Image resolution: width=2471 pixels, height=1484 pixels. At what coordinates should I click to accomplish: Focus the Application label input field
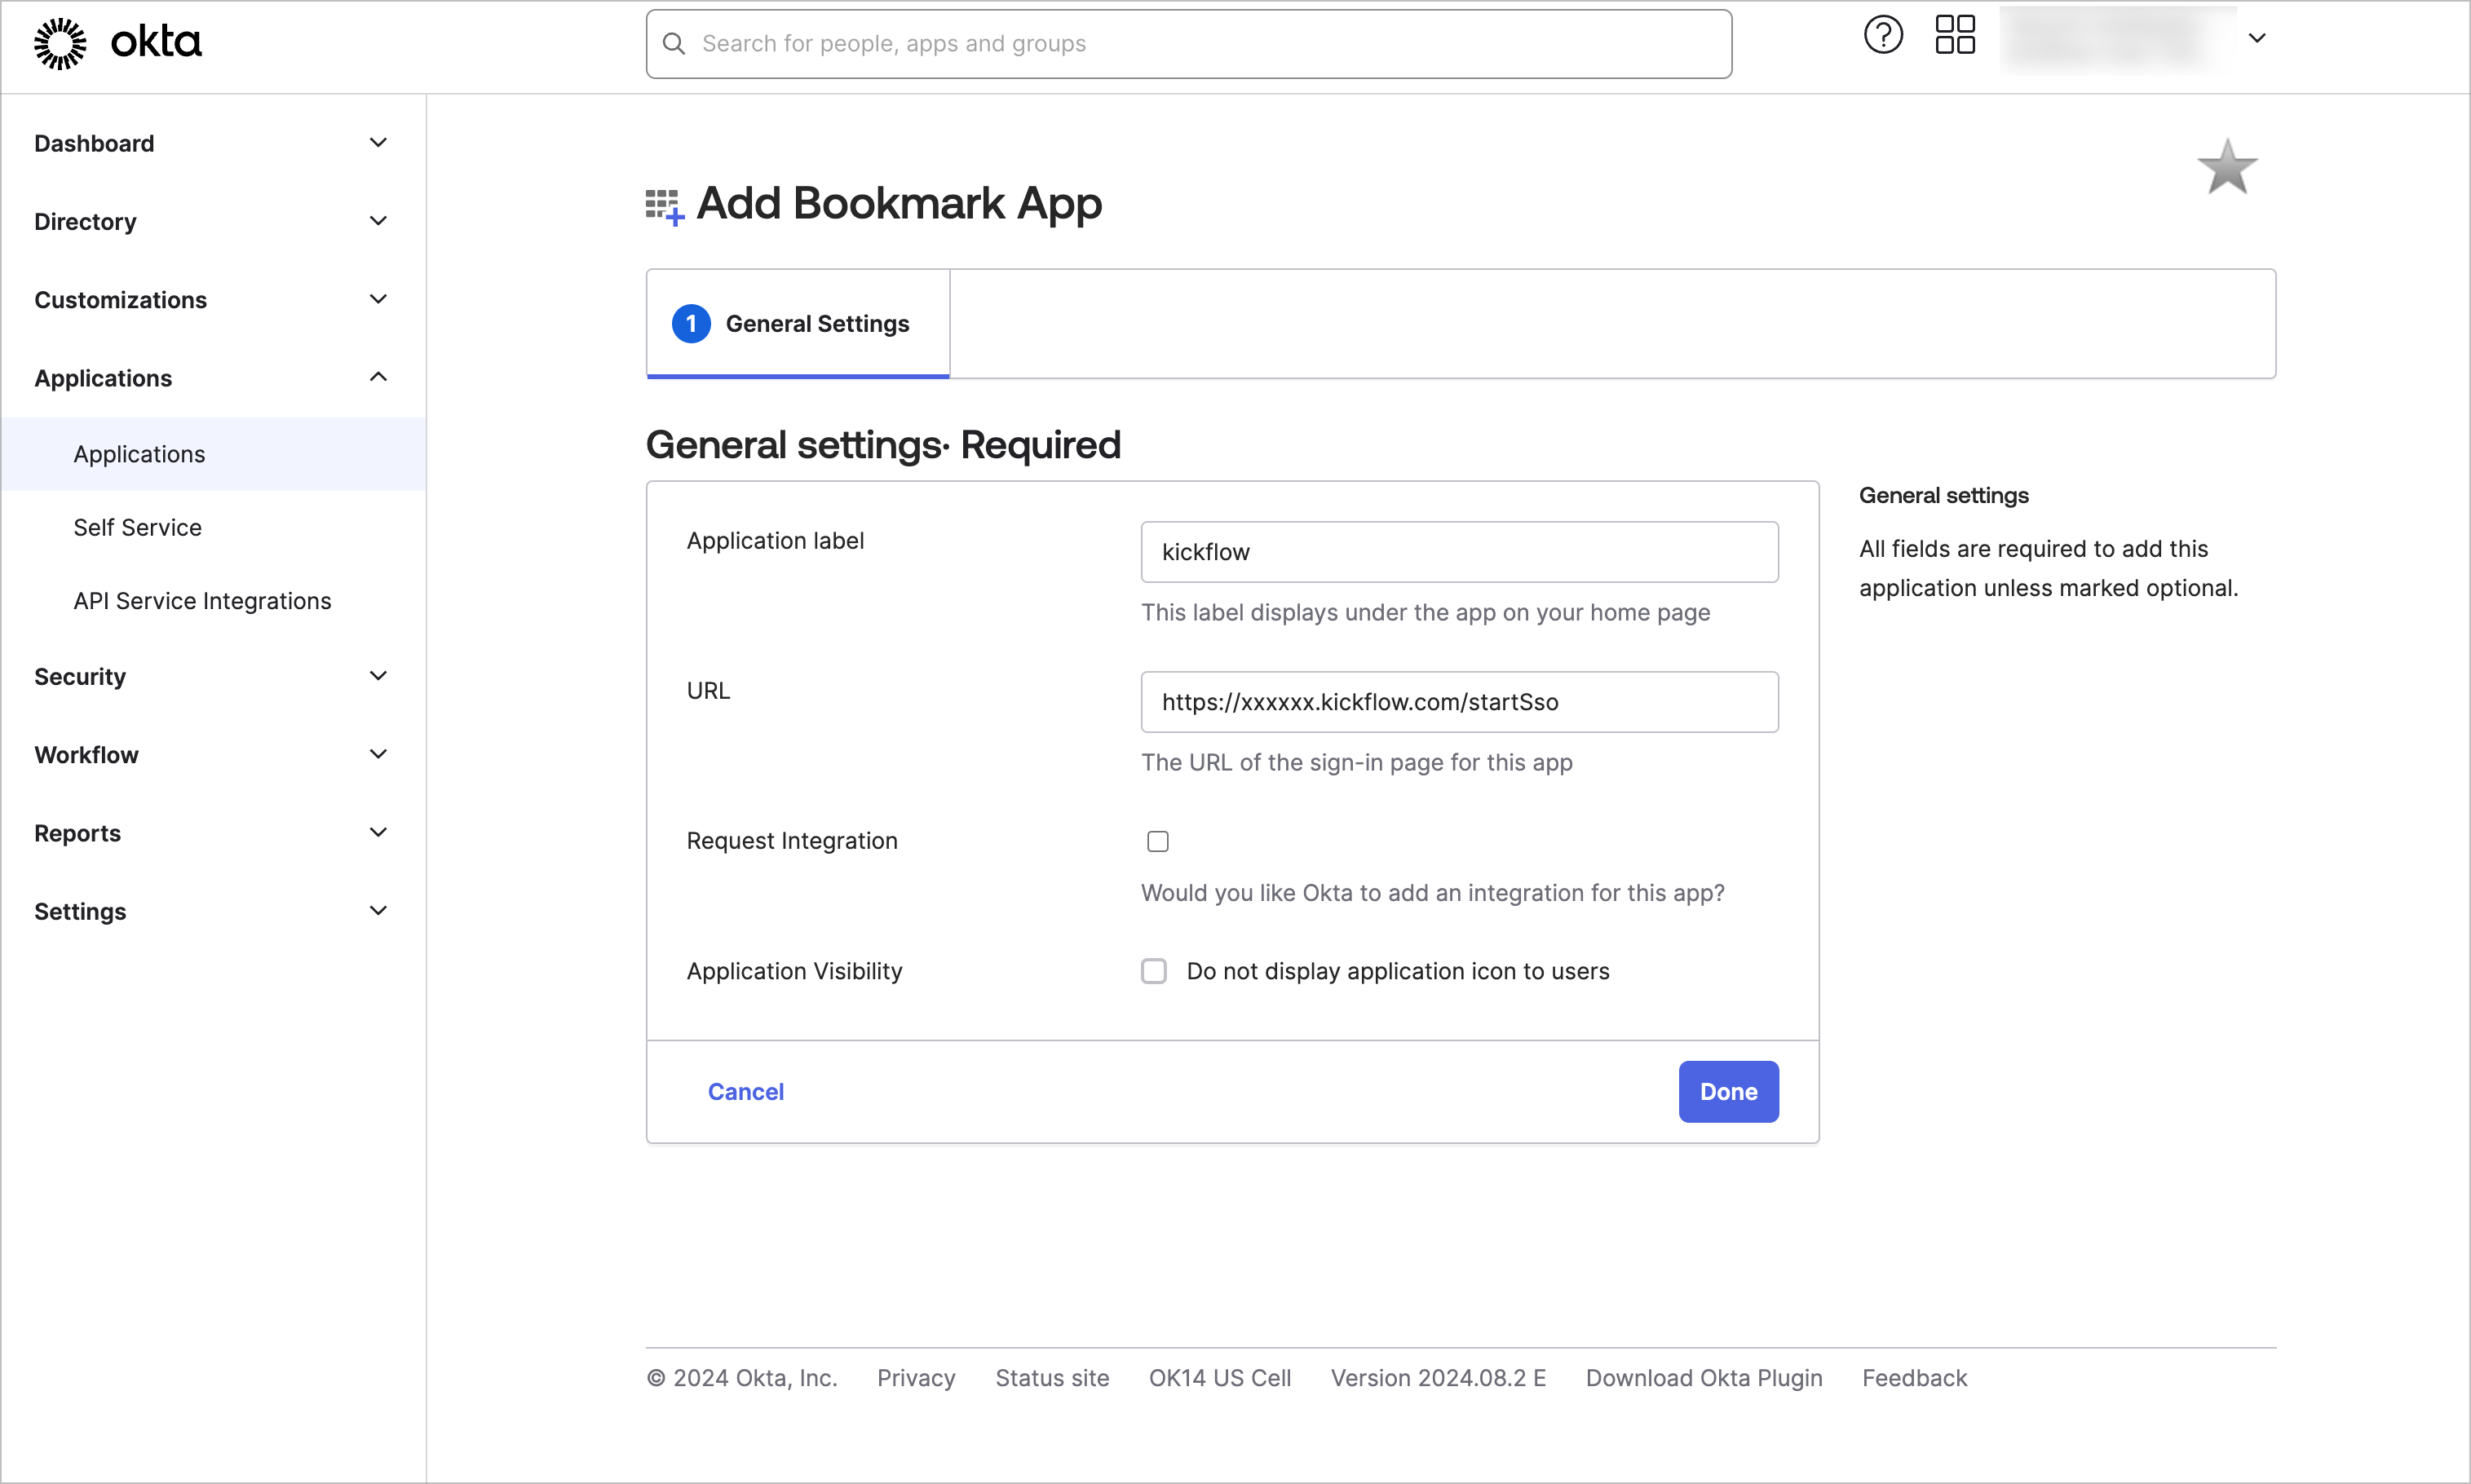(1459, 552)
